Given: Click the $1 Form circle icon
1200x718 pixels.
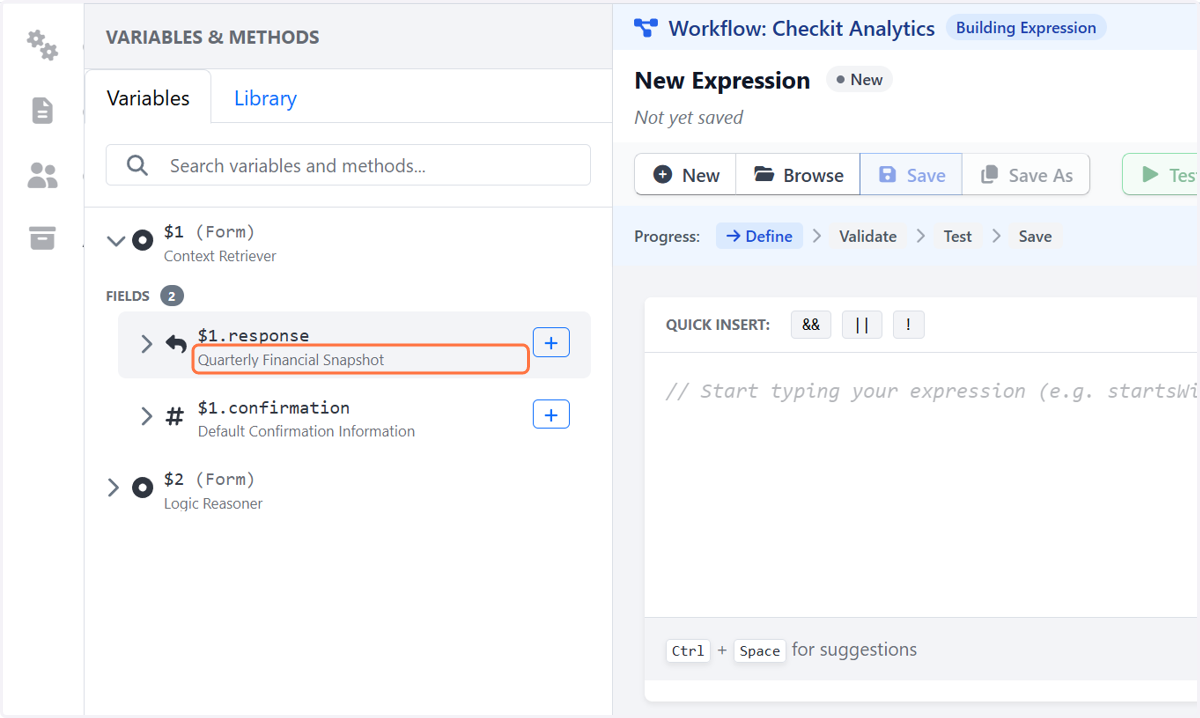Looking at the screenshot, I should (x=143, y=240).
